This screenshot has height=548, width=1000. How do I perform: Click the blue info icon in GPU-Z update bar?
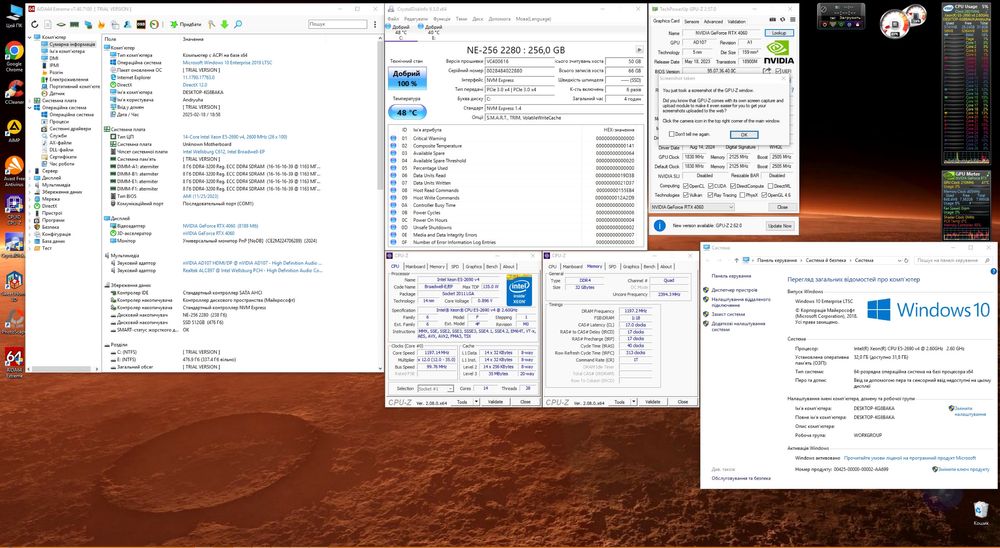[x=660, y=226]
